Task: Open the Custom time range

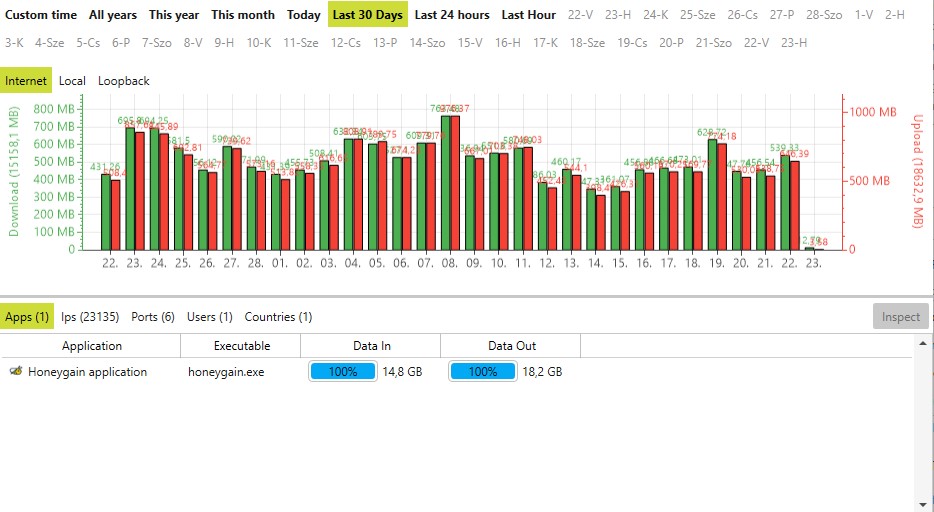Action: [x=41, y=15]
